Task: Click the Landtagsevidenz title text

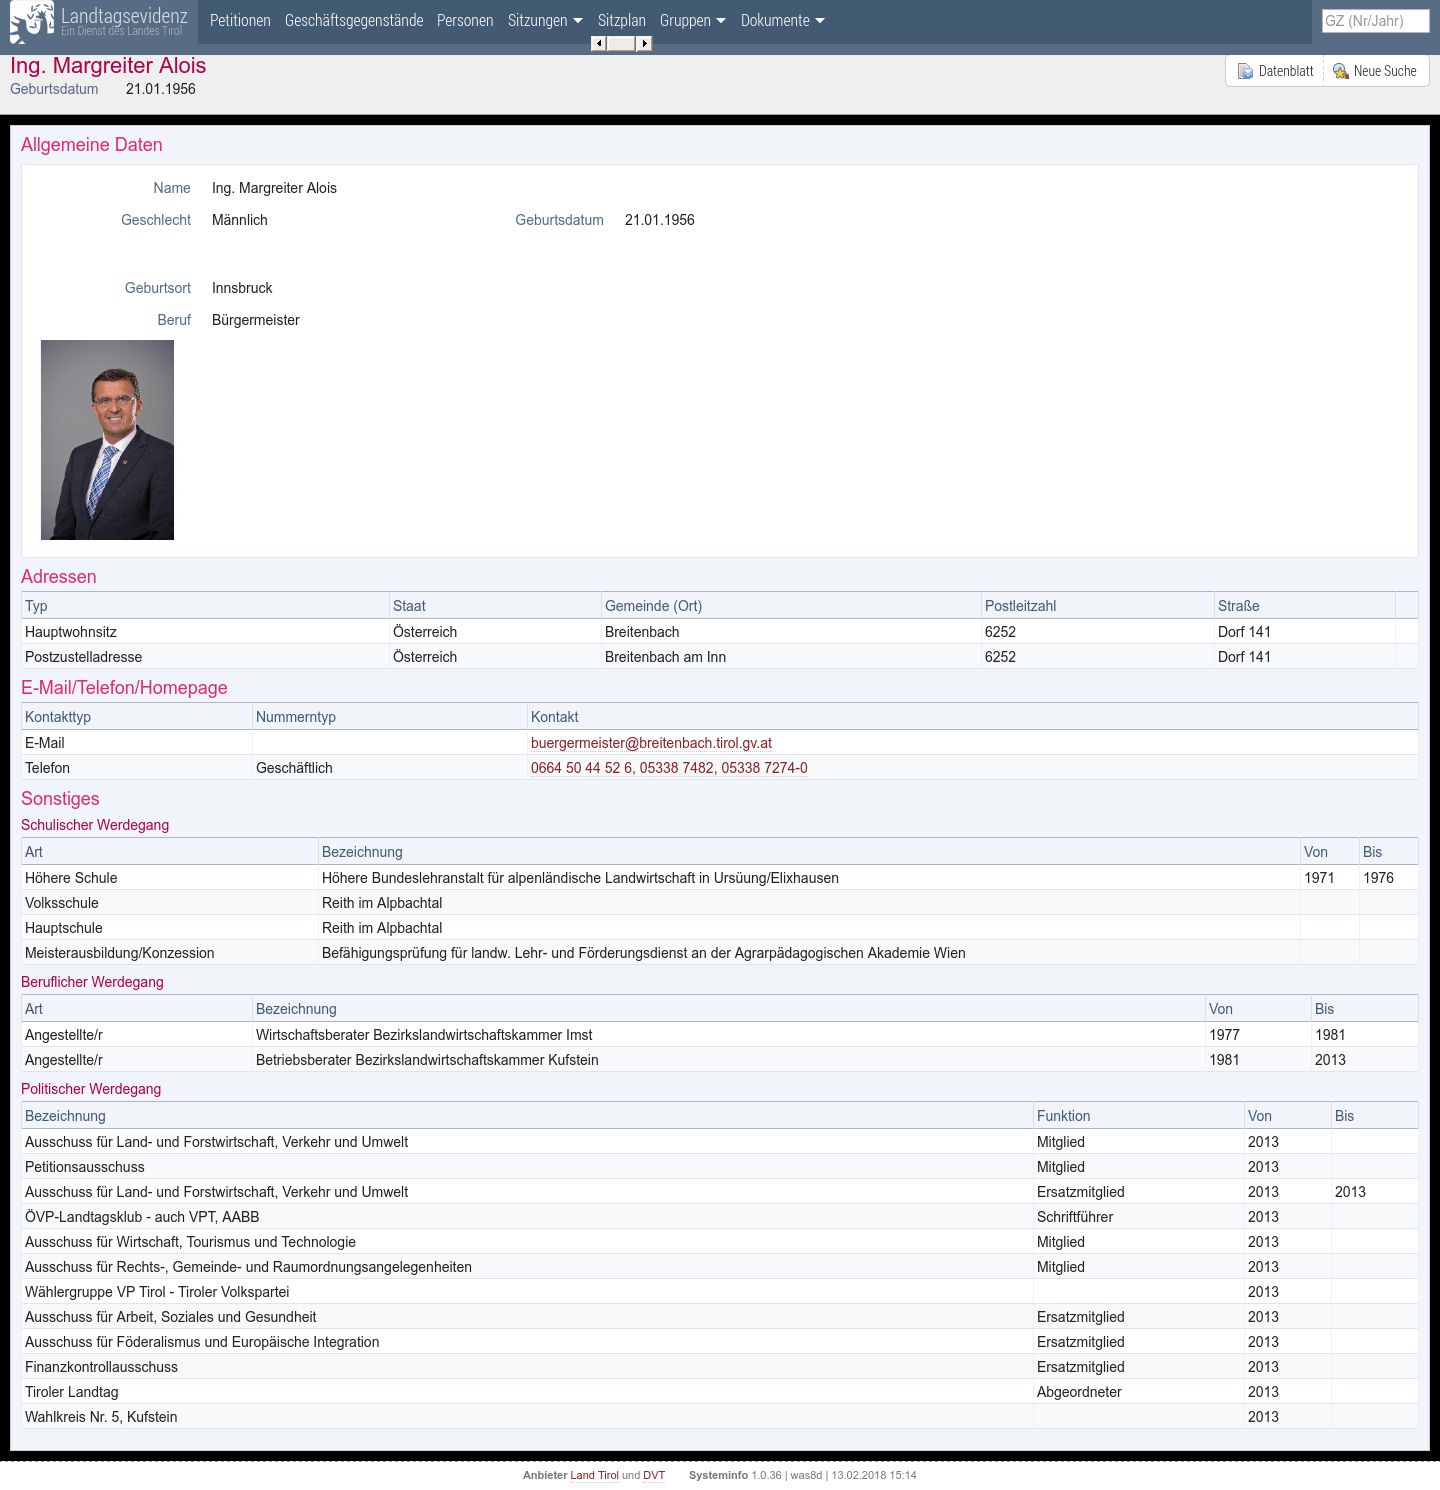Action: click(x=124, y=16)
